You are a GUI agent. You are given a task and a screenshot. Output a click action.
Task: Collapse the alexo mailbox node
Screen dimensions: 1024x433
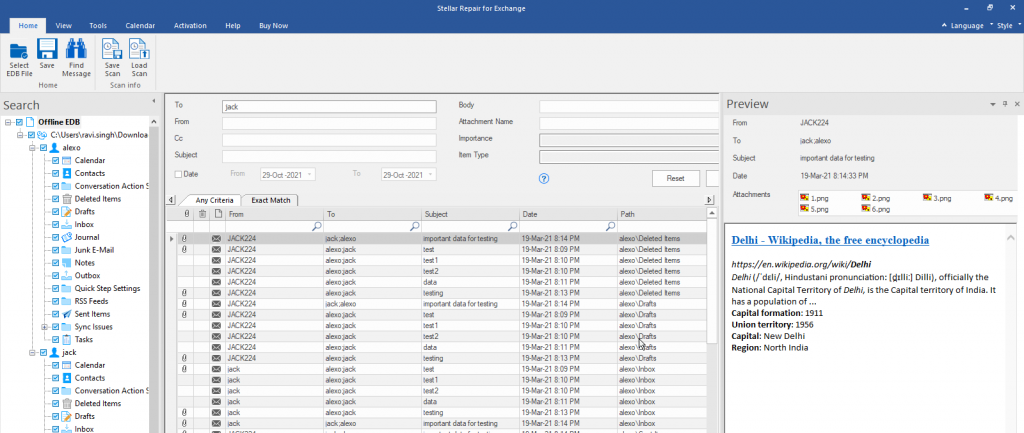click(33, 148)
